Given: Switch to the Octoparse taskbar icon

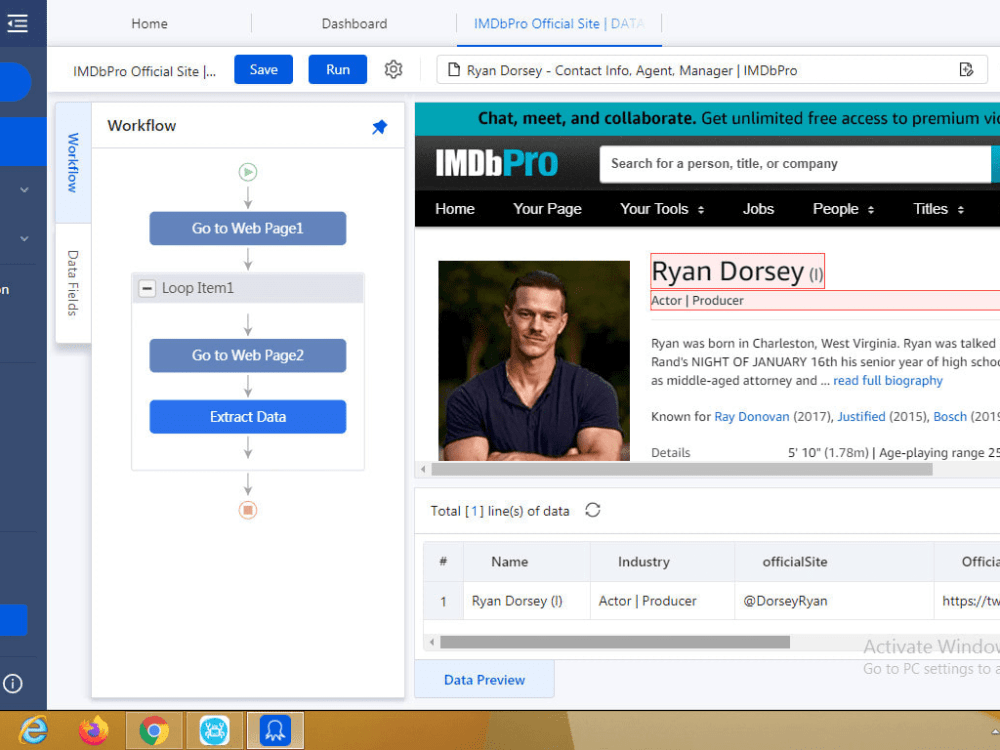Looking at the screenshot, I should 275,730.
